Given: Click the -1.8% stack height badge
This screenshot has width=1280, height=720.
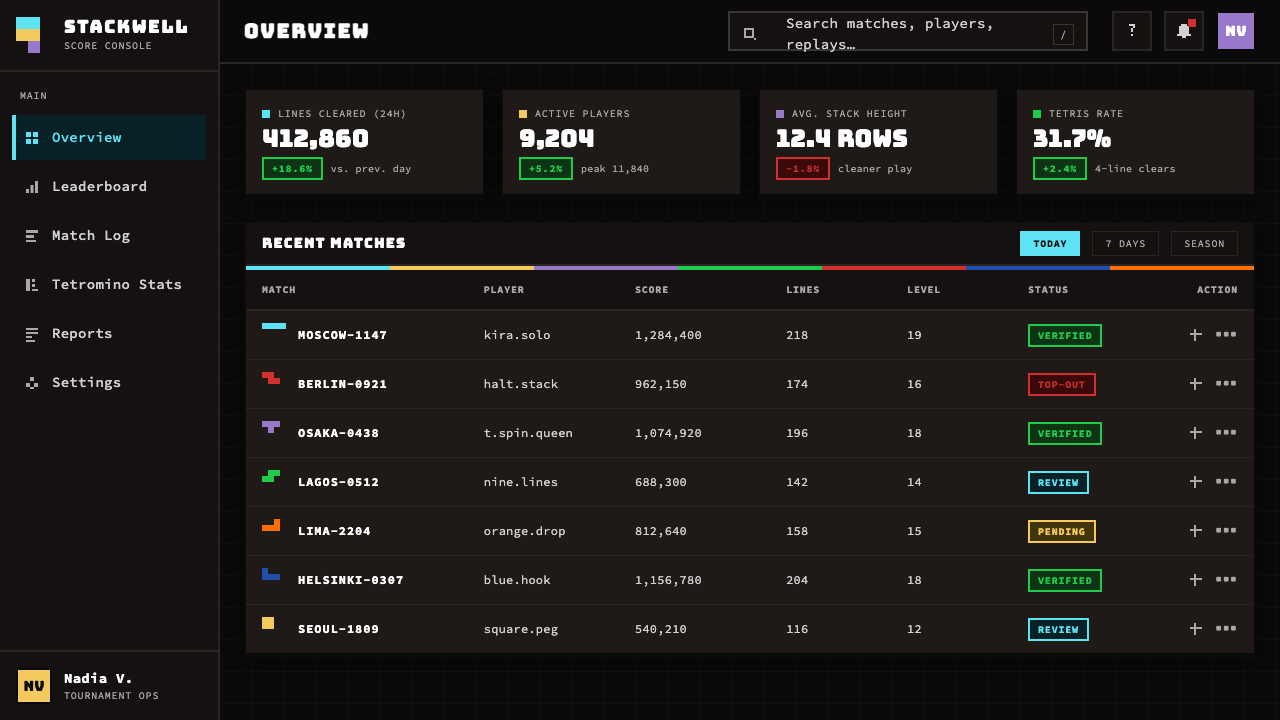Looking at the screenshot, I should pyautogui.click(x=803, y=168).
